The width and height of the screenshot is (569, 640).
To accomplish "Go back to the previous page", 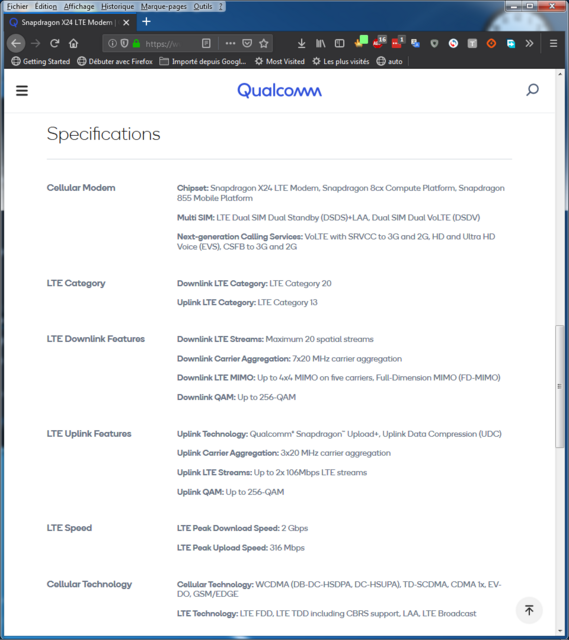I will [x=16, y=43].
